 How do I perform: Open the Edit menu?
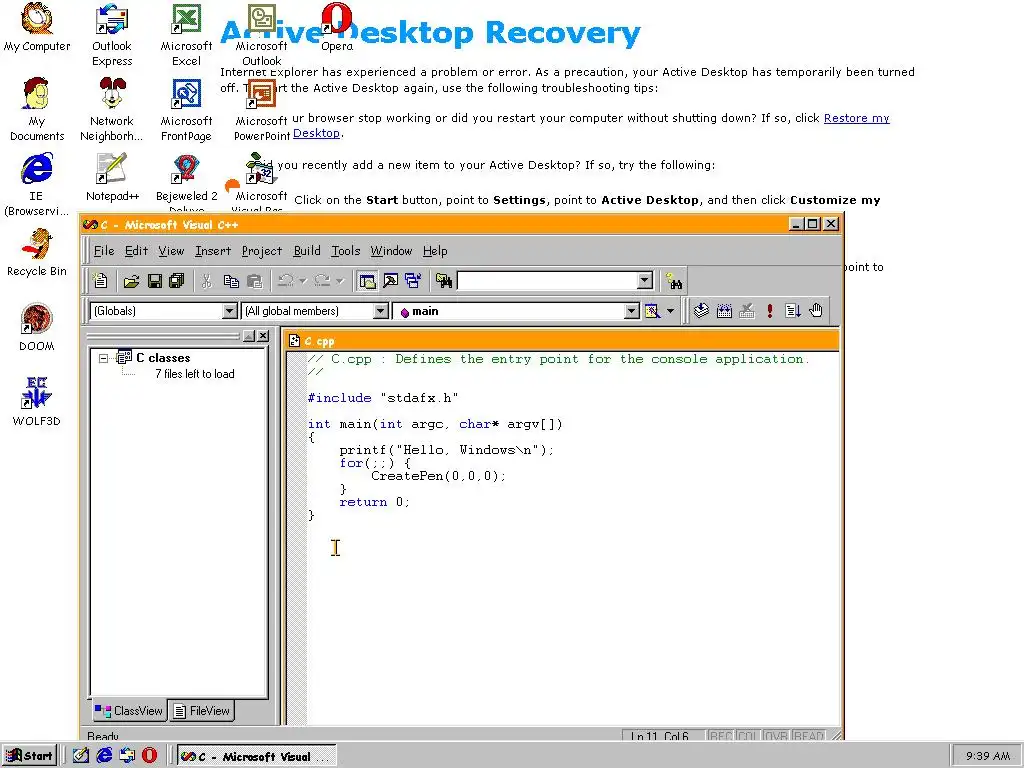(x=136, y=251)
